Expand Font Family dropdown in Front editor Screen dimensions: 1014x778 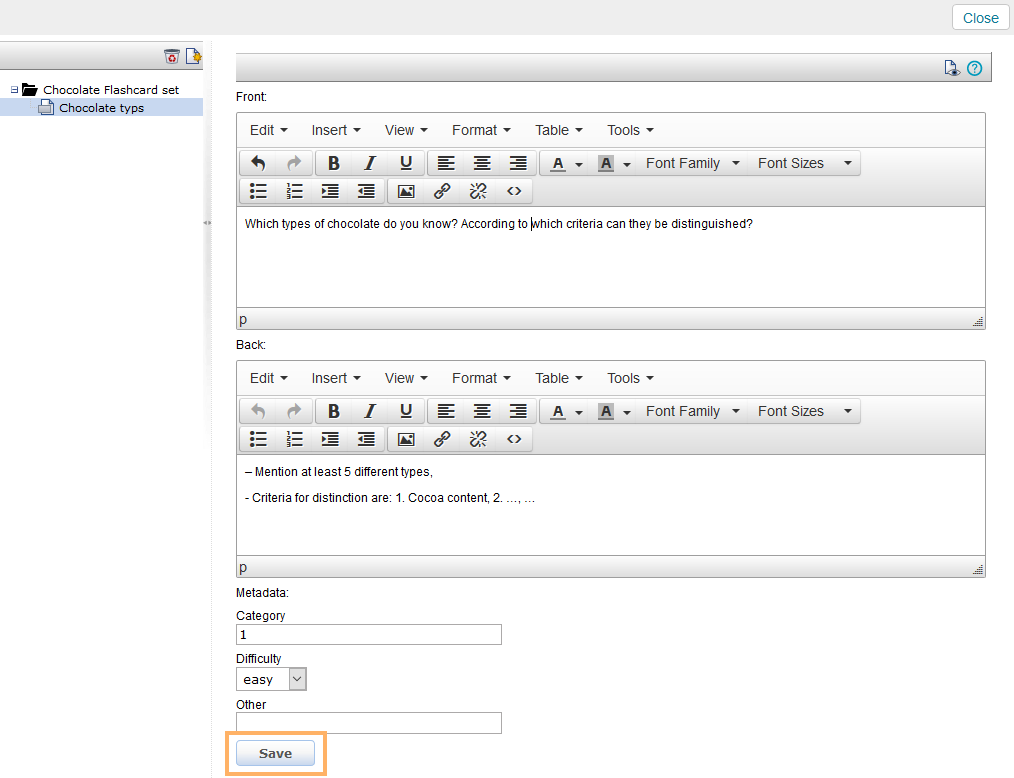693,163
